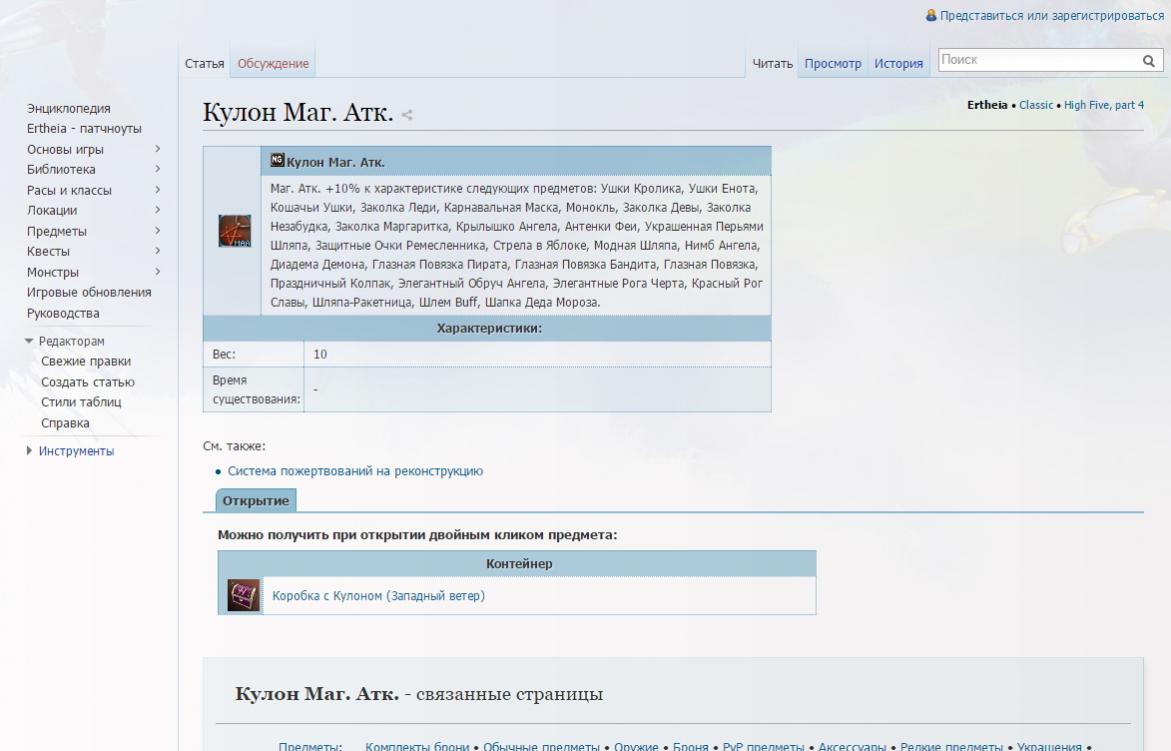Click the Кулон Маг. Атк. item icon

click(x=234, y=232)
